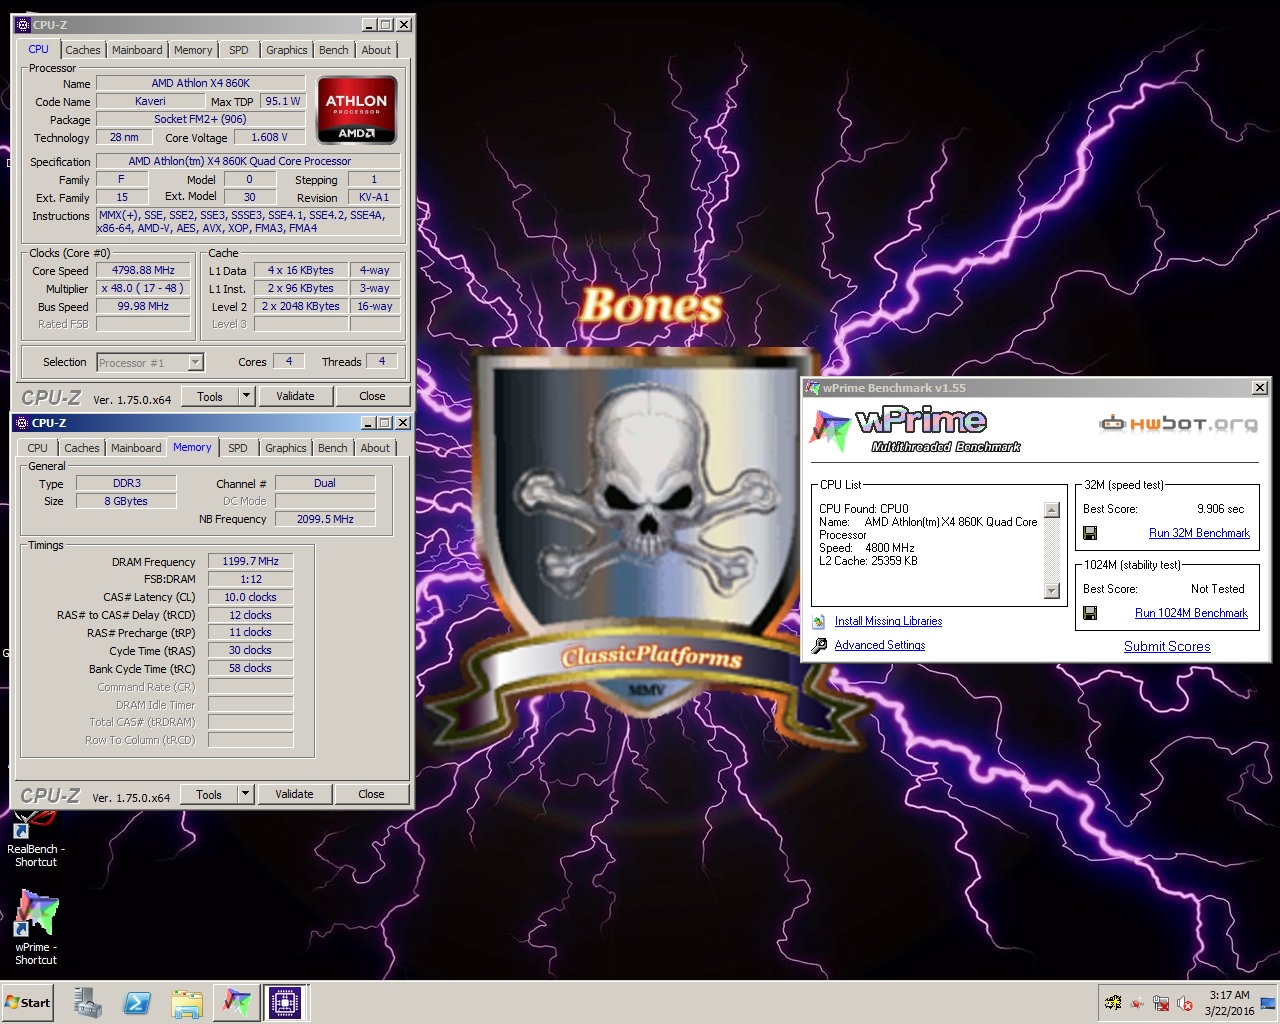Click the wPrime Benchmark title bar icon
Screen dimensions: 1280x1024
click(813, 388)
